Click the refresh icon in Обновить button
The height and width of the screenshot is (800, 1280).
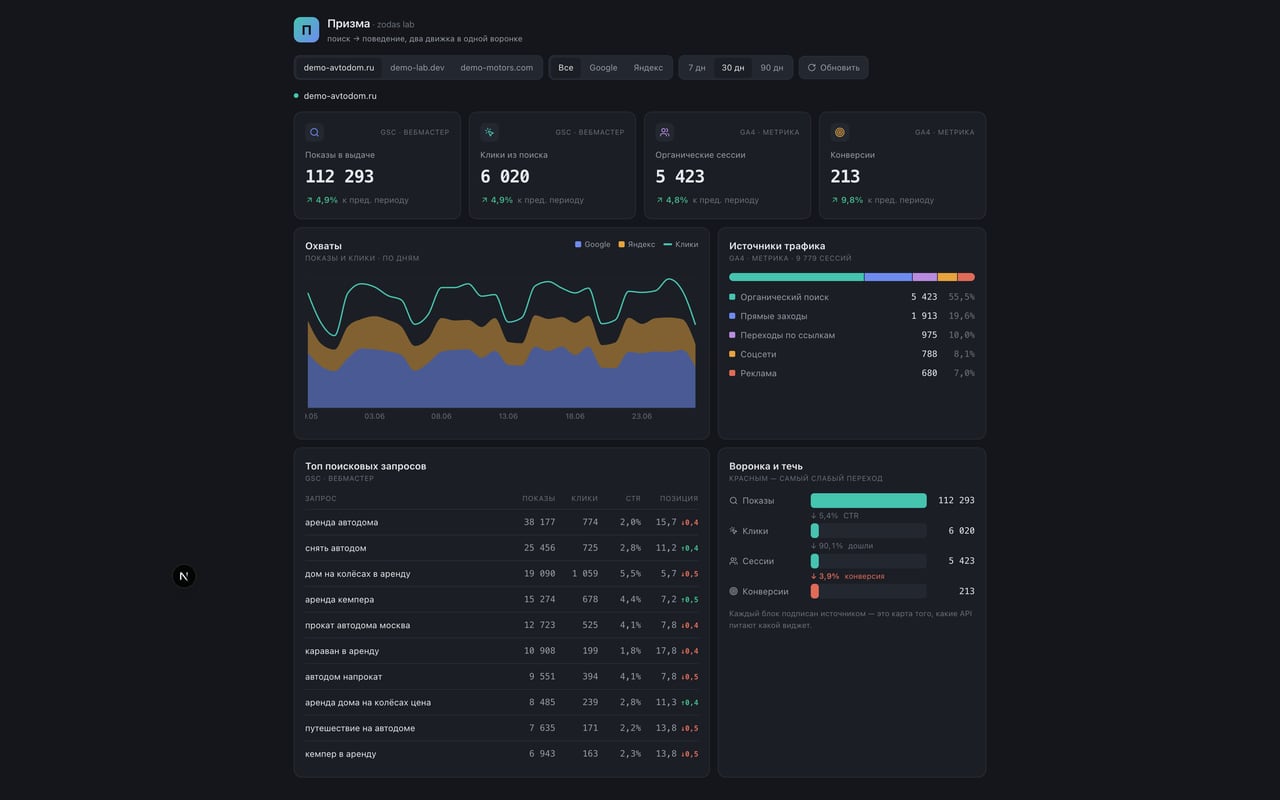(812, 68)
